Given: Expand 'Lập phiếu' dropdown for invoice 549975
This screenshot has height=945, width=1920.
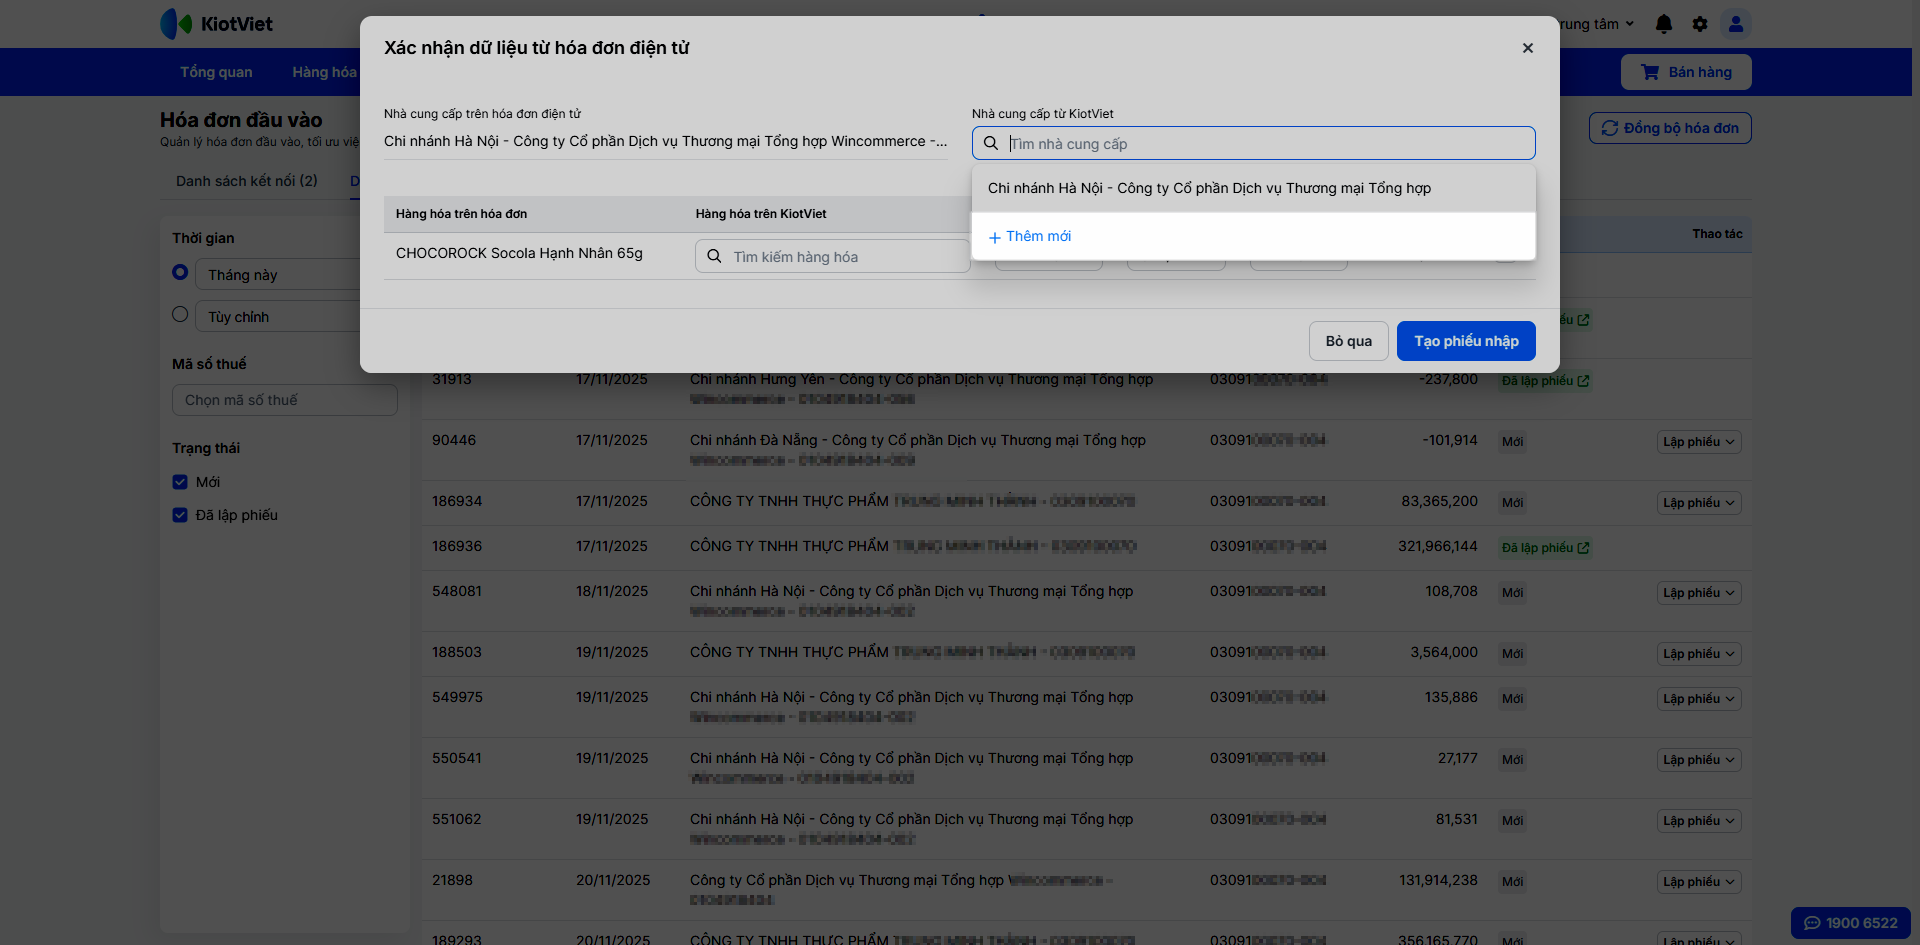Looking at the screenshot, I should 1699,699.
